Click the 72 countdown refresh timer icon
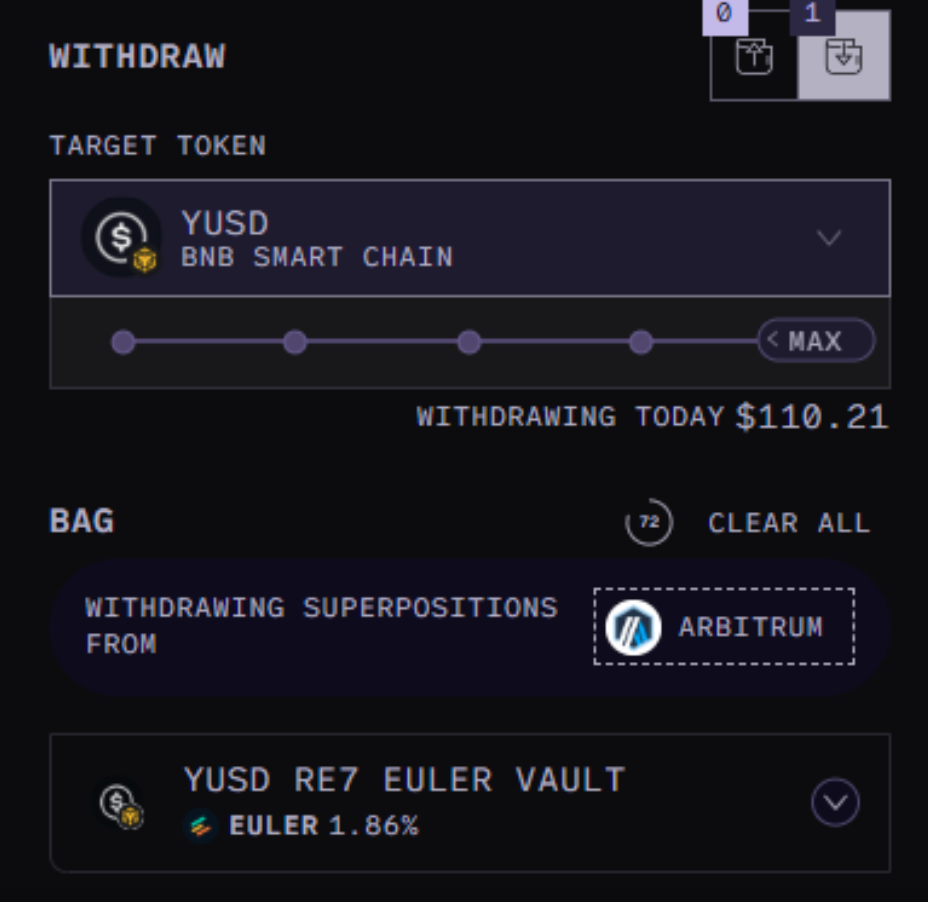The width and height of the screenshot is (928, 902). pos(649,522)
